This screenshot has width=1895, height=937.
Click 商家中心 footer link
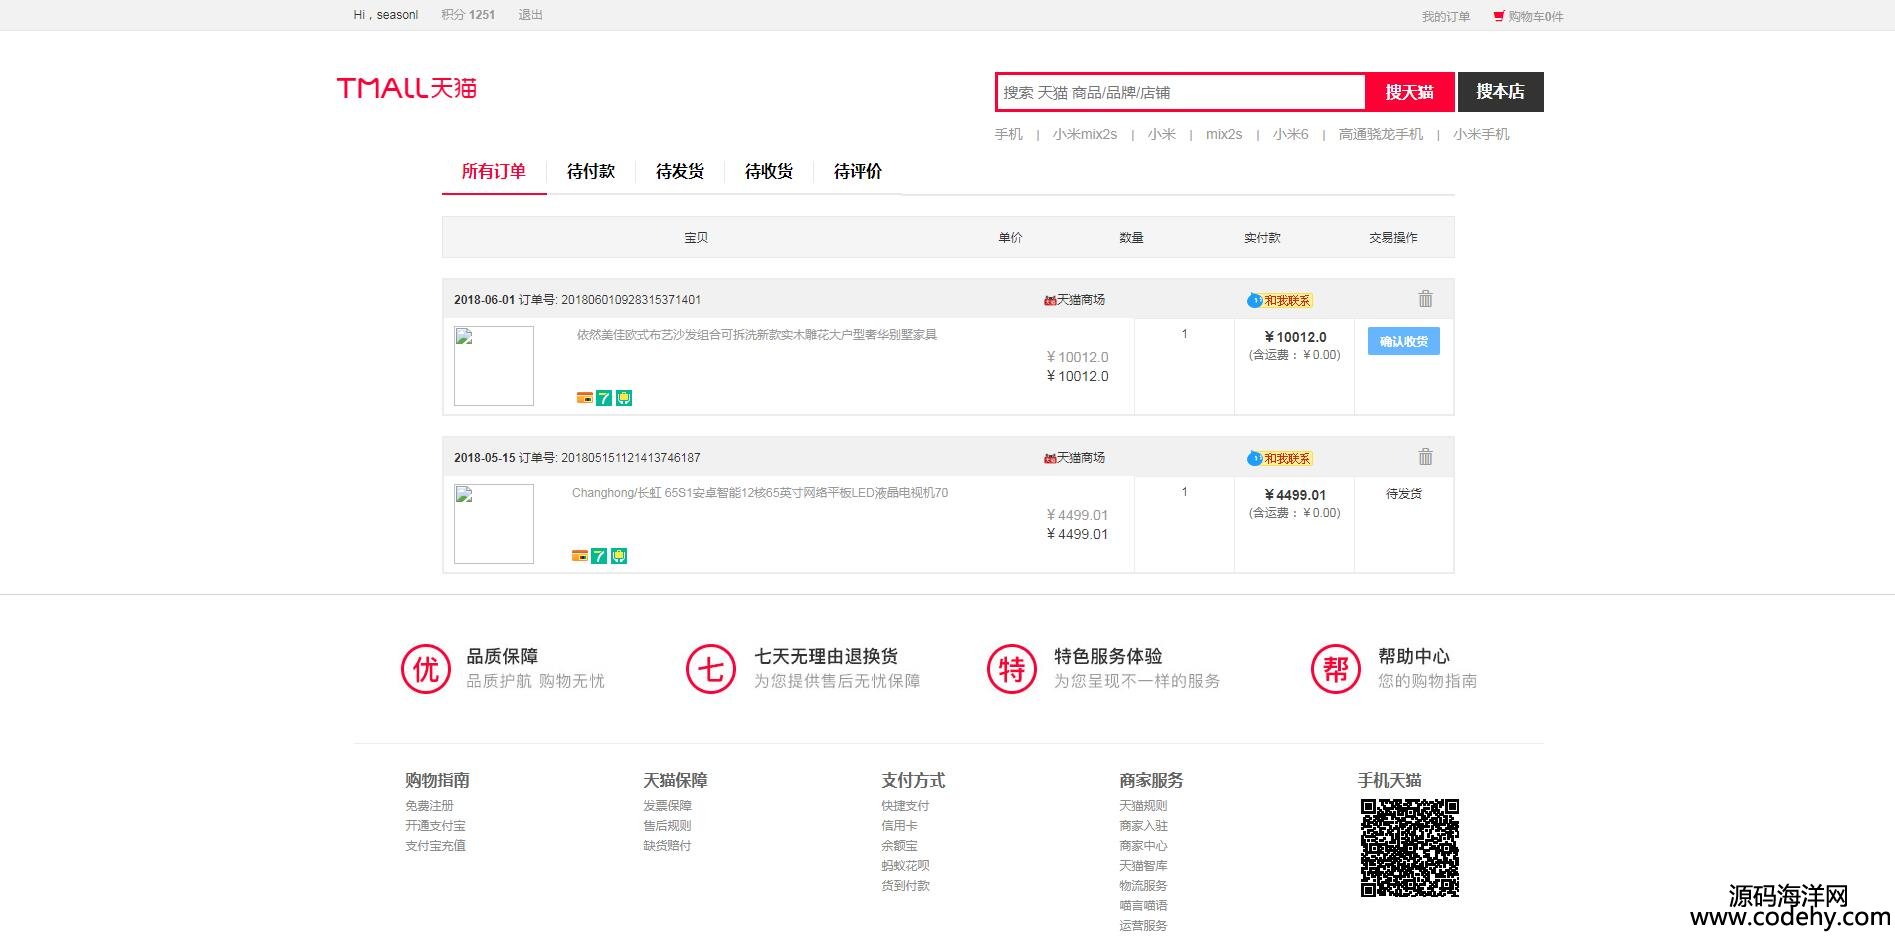point(1143,846)
